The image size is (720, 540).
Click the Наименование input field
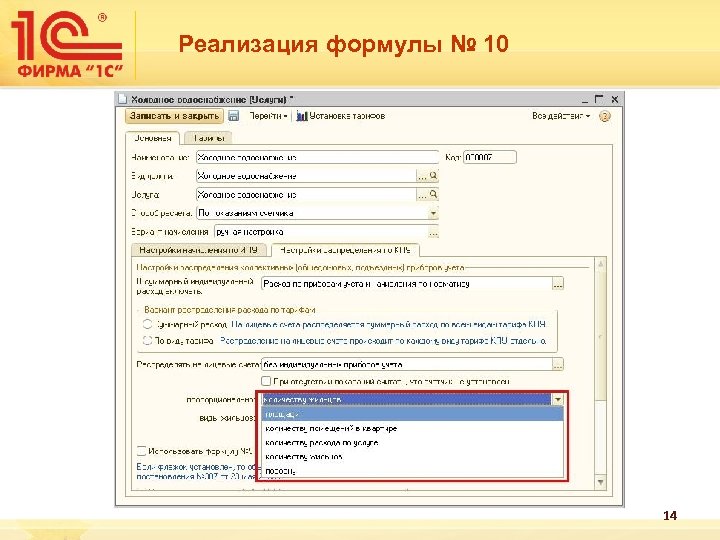point(317,157)
